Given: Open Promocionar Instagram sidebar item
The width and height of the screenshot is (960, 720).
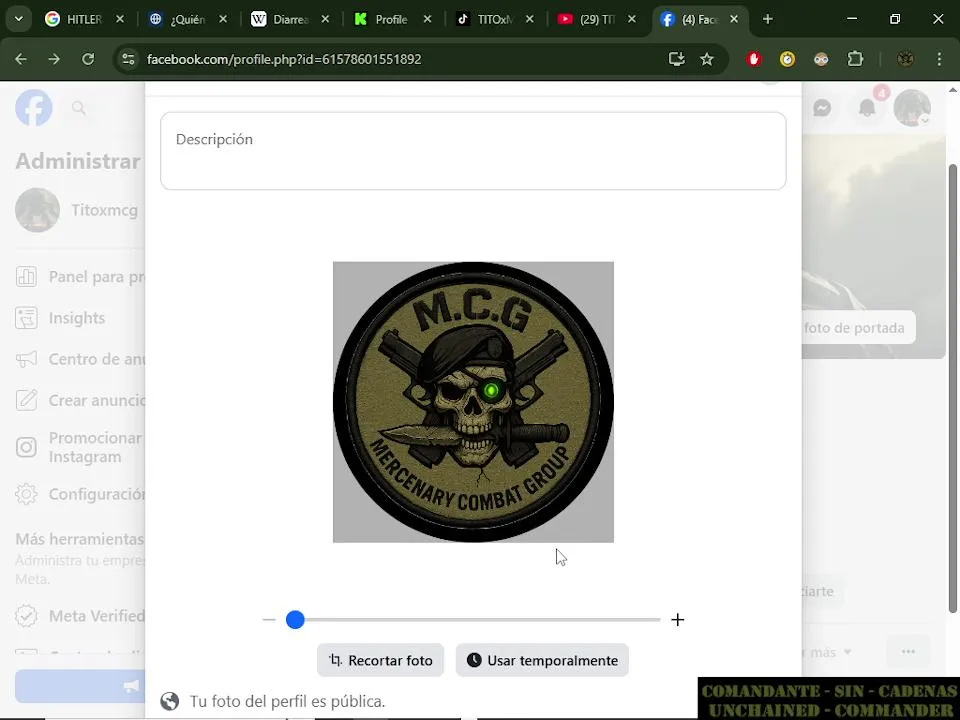Looking at the screenshot, I should 80,448.
